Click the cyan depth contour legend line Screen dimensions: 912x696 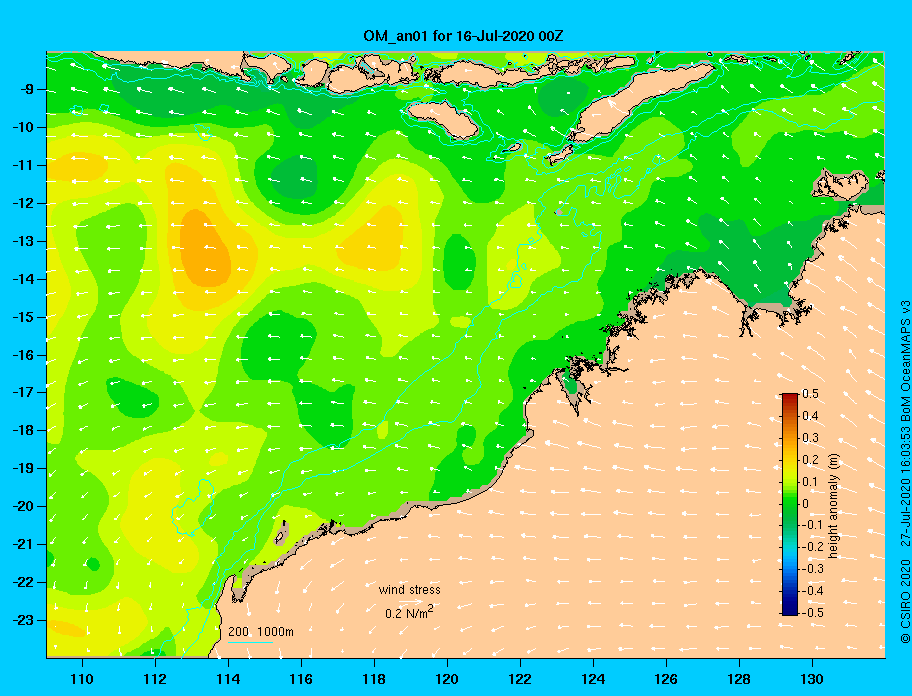pos(250,643)
